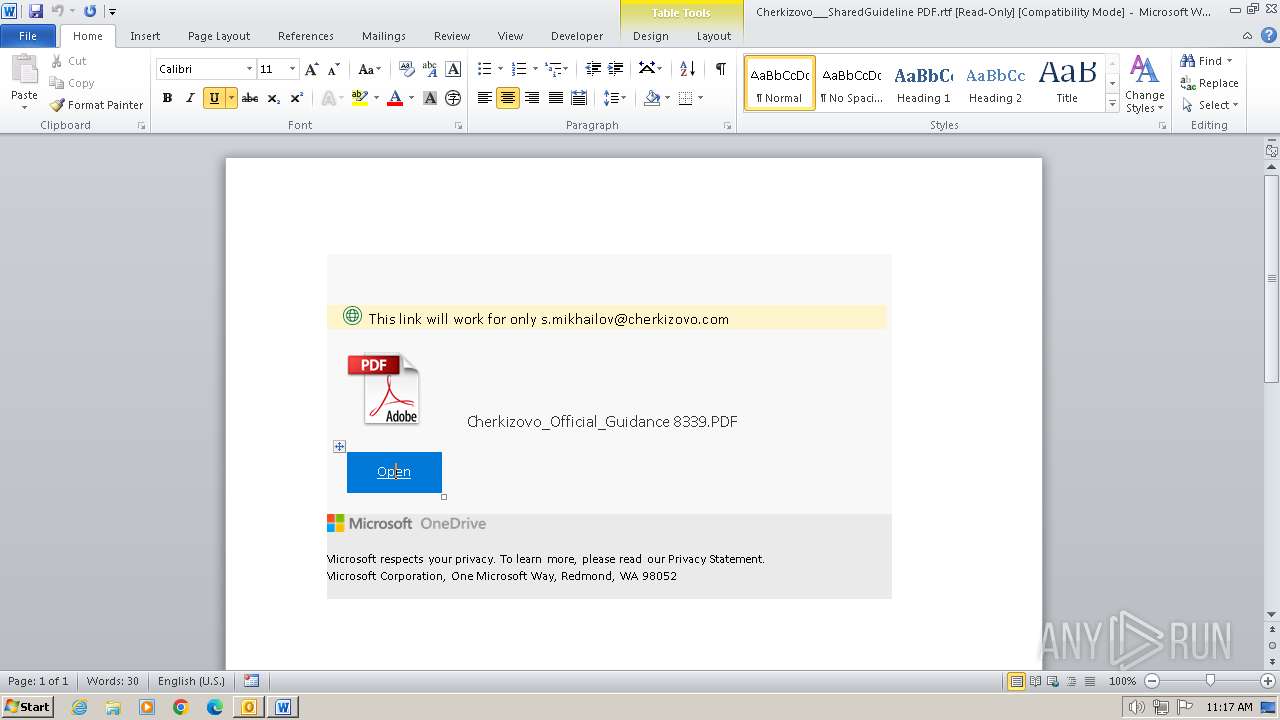Click Multilevel List icon

click(553, 69)
